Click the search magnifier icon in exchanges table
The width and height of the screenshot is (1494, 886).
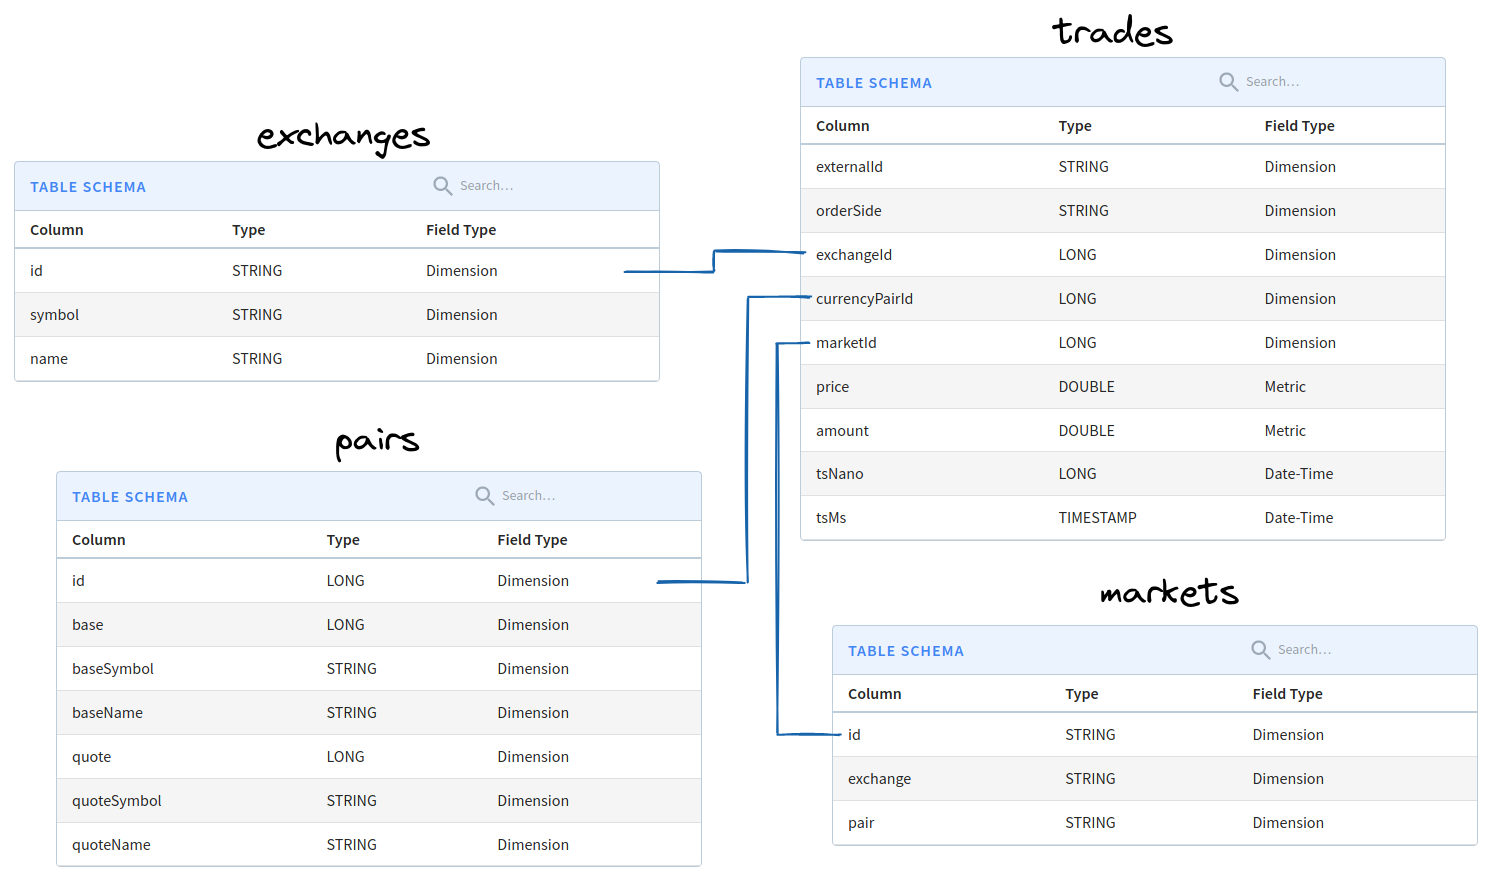coord(443,186)
